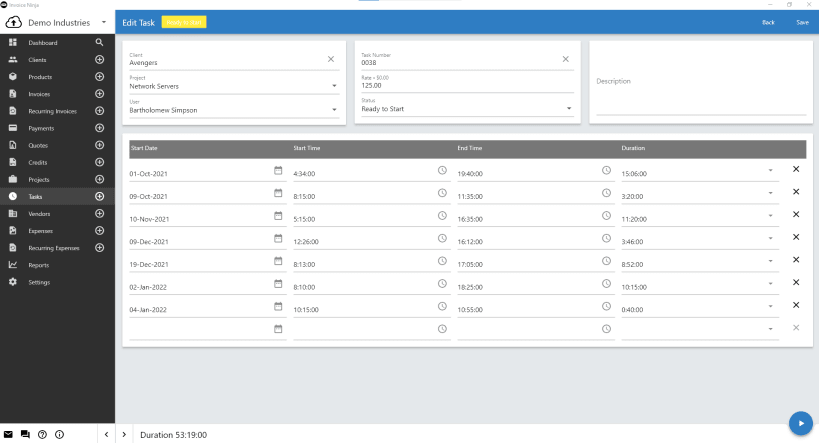Open Projects section in sidebar
Image resolution: width=819 pixels, height=443 pixels.
(x=39, y=180)
